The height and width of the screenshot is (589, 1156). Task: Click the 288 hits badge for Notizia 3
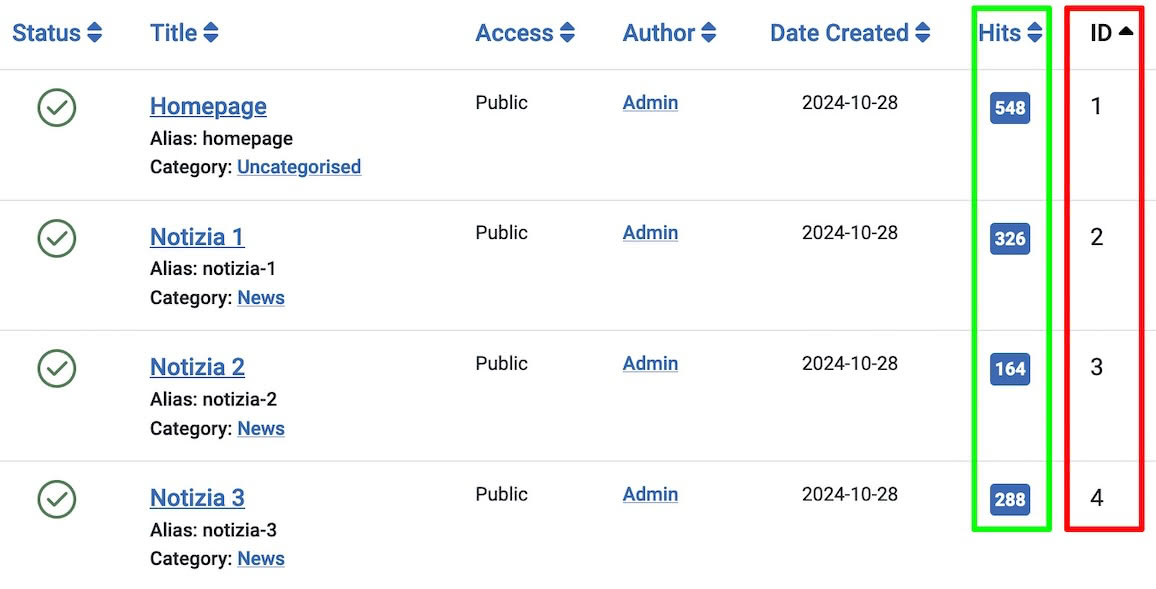(x=1010, y=499)
